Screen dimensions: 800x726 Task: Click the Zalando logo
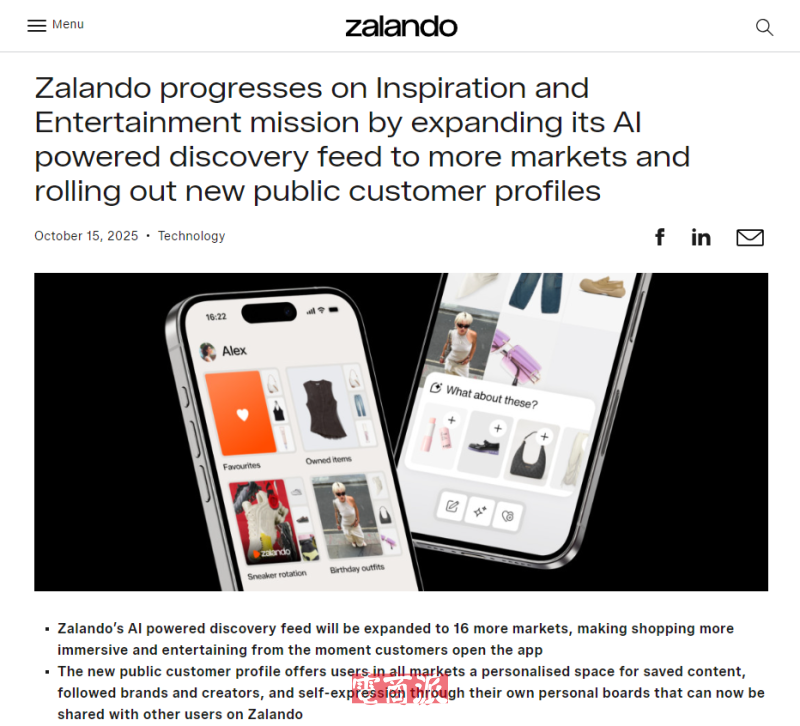coord(401,27)
